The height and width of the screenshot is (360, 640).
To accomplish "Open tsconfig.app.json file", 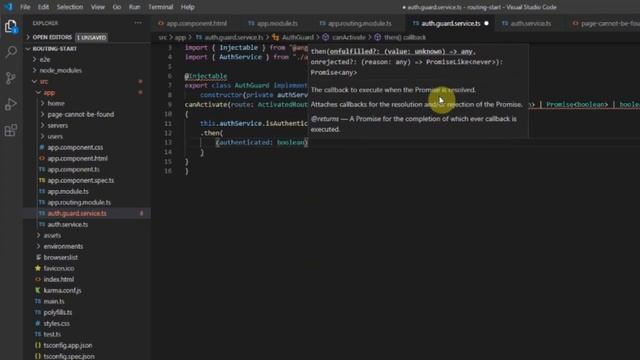I will [68, 345].
